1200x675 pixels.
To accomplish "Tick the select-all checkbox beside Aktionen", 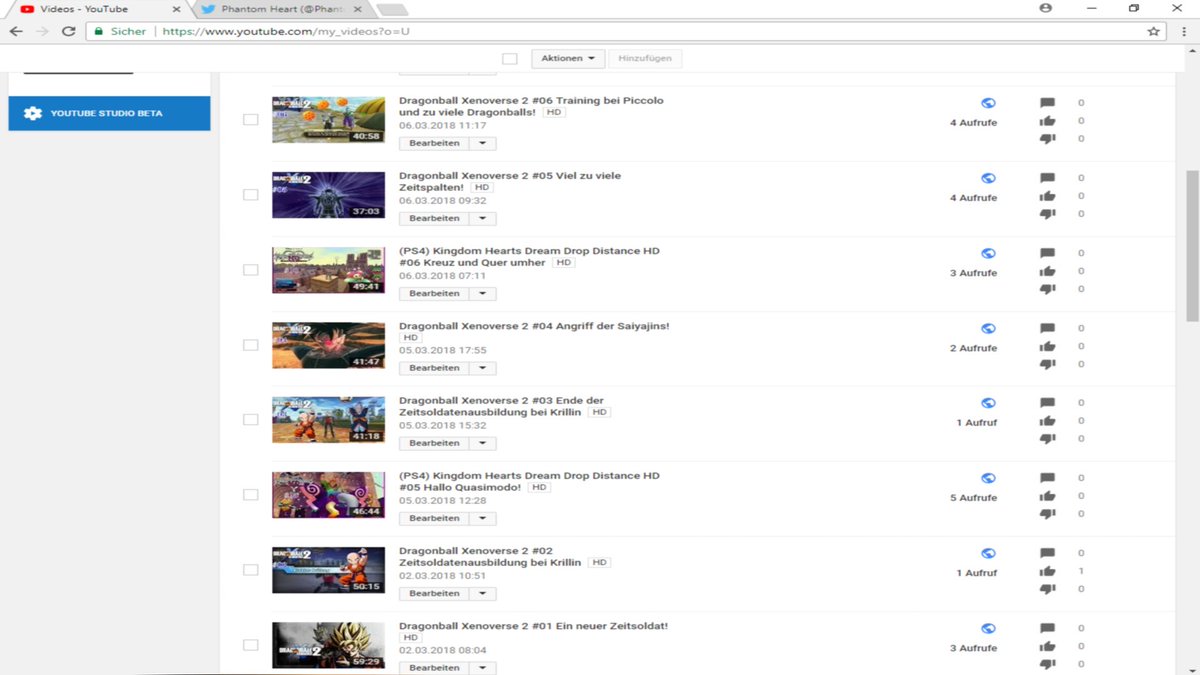I will (x=510, y=59).
